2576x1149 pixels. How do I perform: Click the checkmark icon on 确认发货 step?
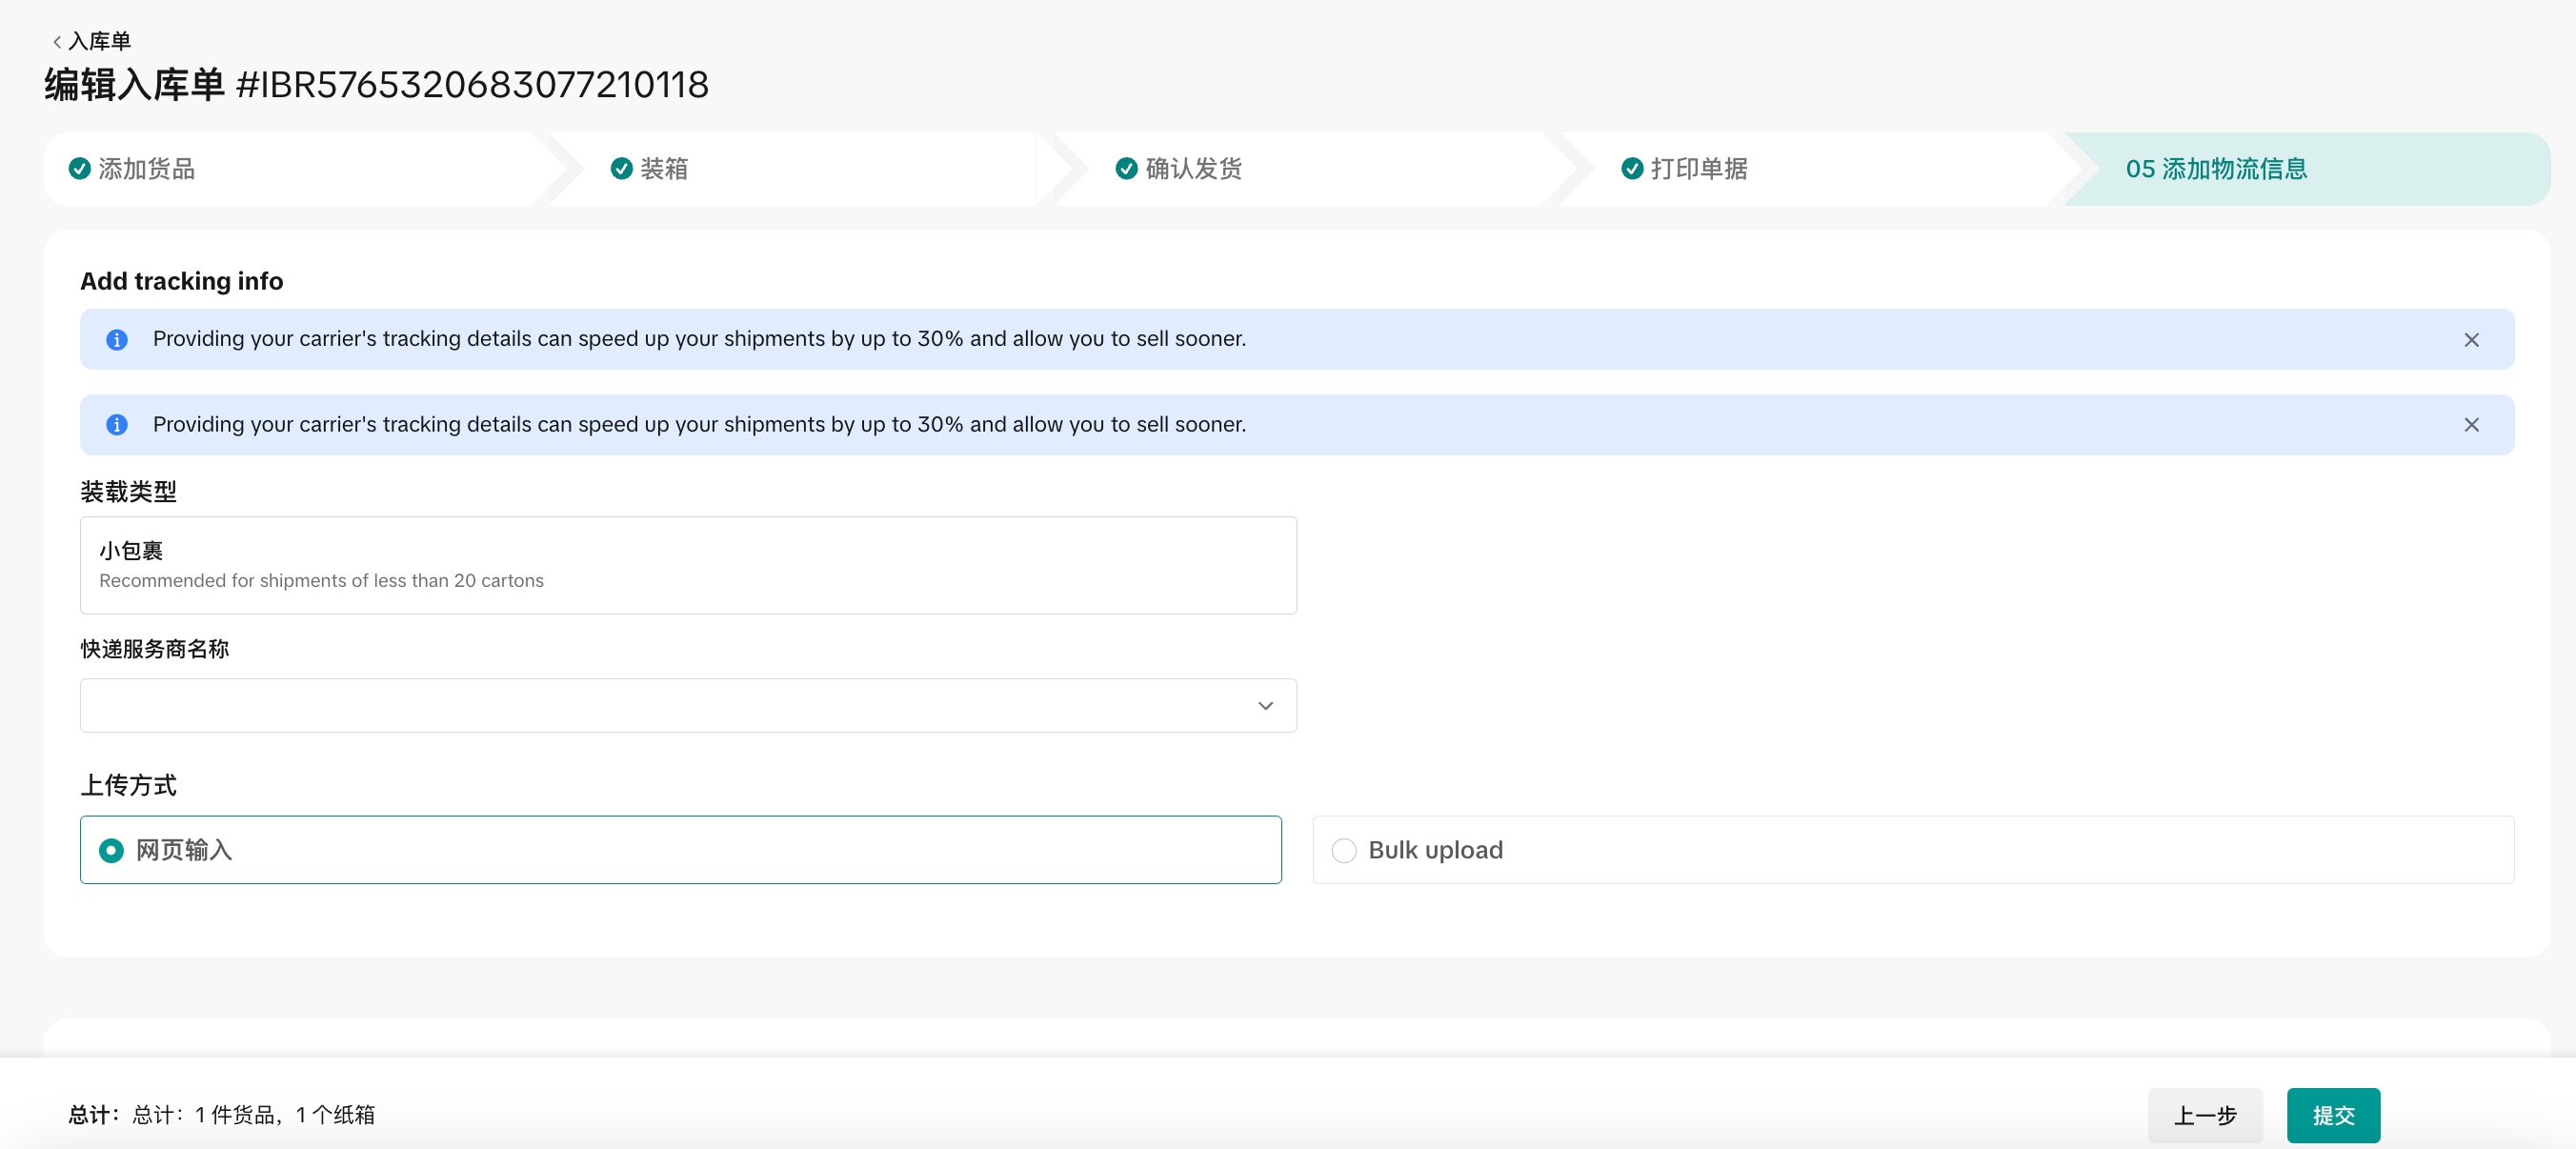click(x=1126, y=169)
